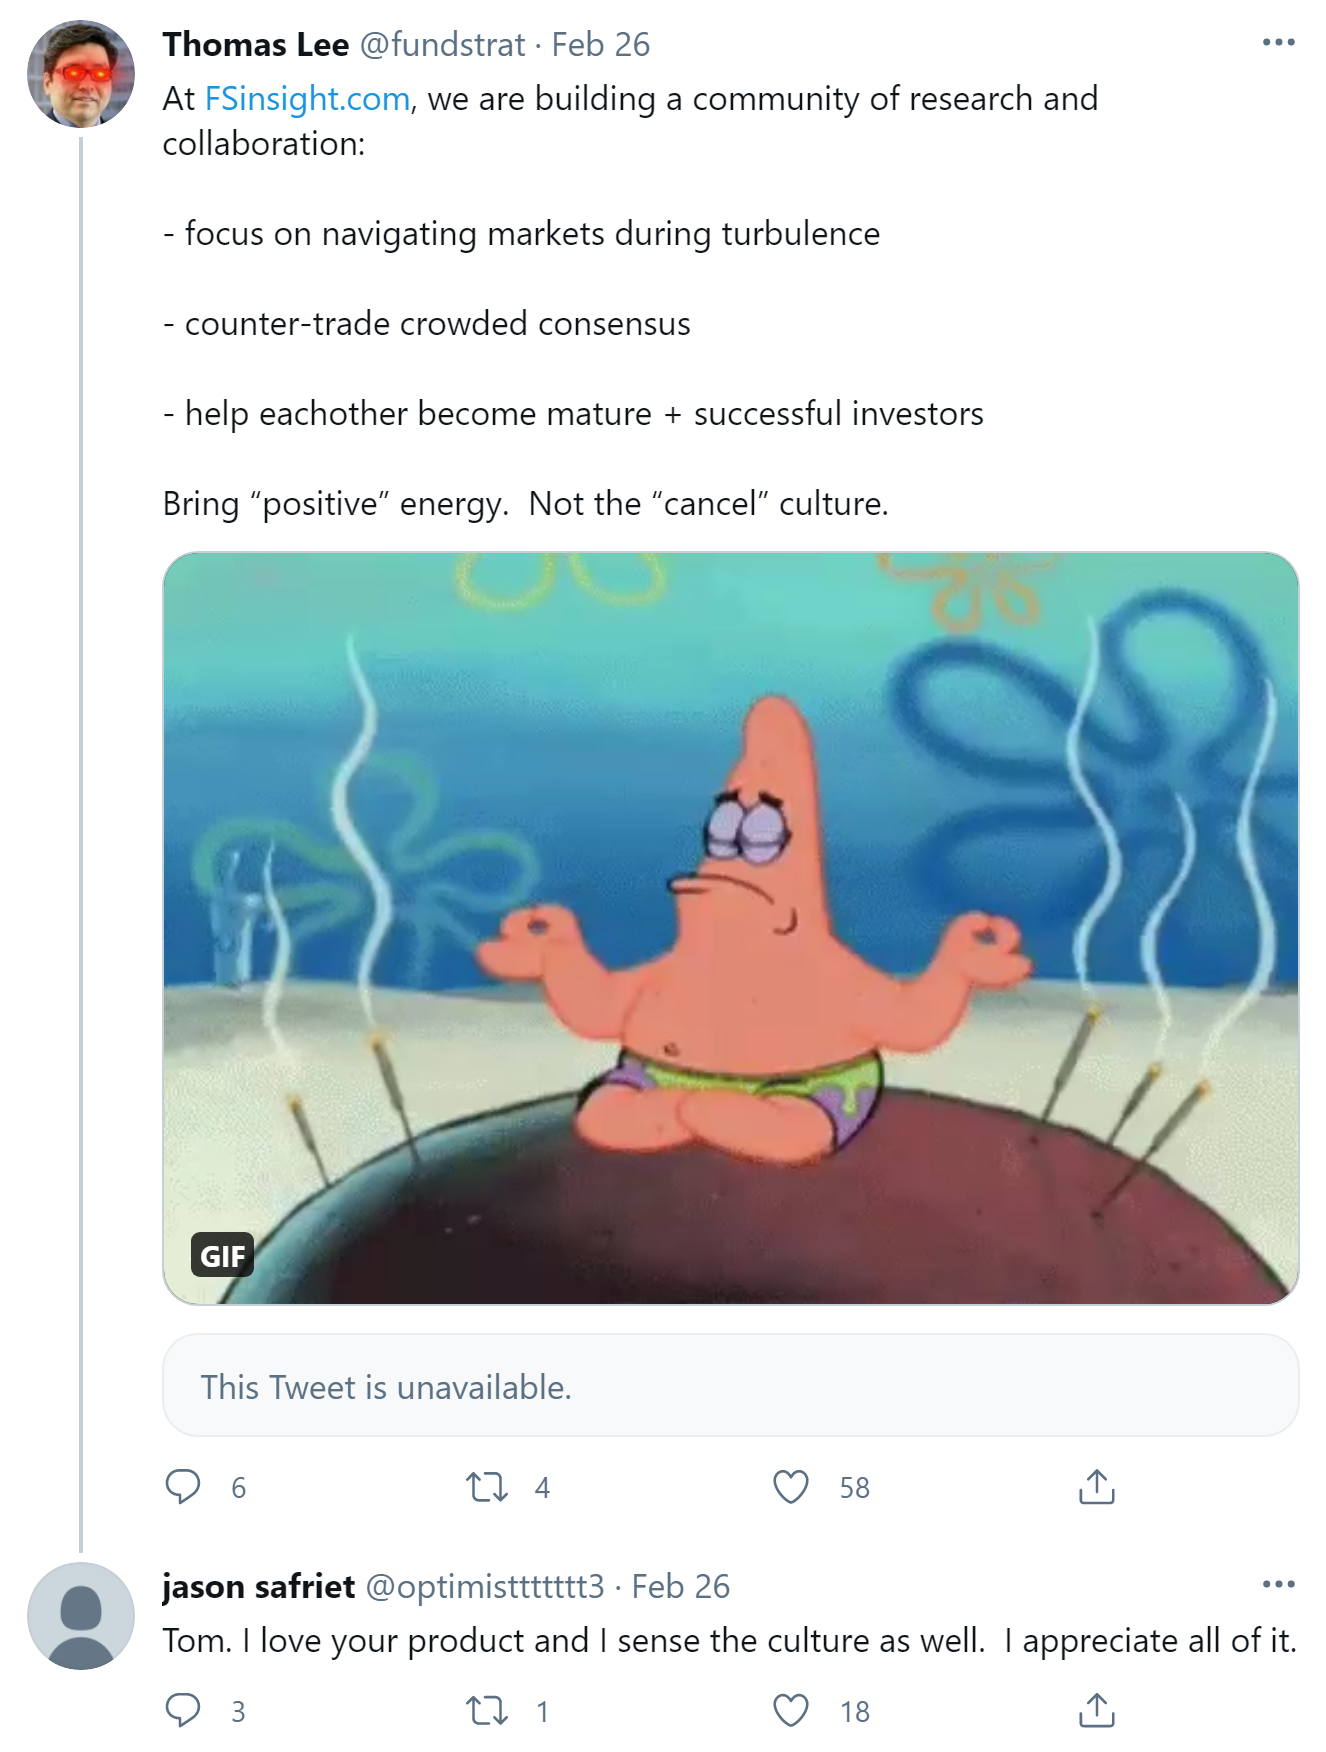
Task: Open more options on Thomas Lee's tweet
Action: (x=1278, y=43)
